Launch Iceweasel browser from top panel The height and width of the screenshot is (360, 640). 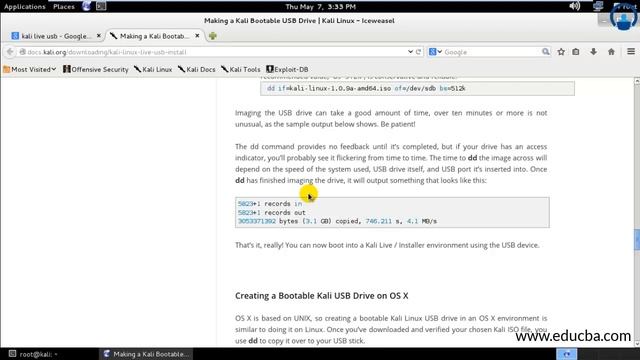(x=87, y=6)
